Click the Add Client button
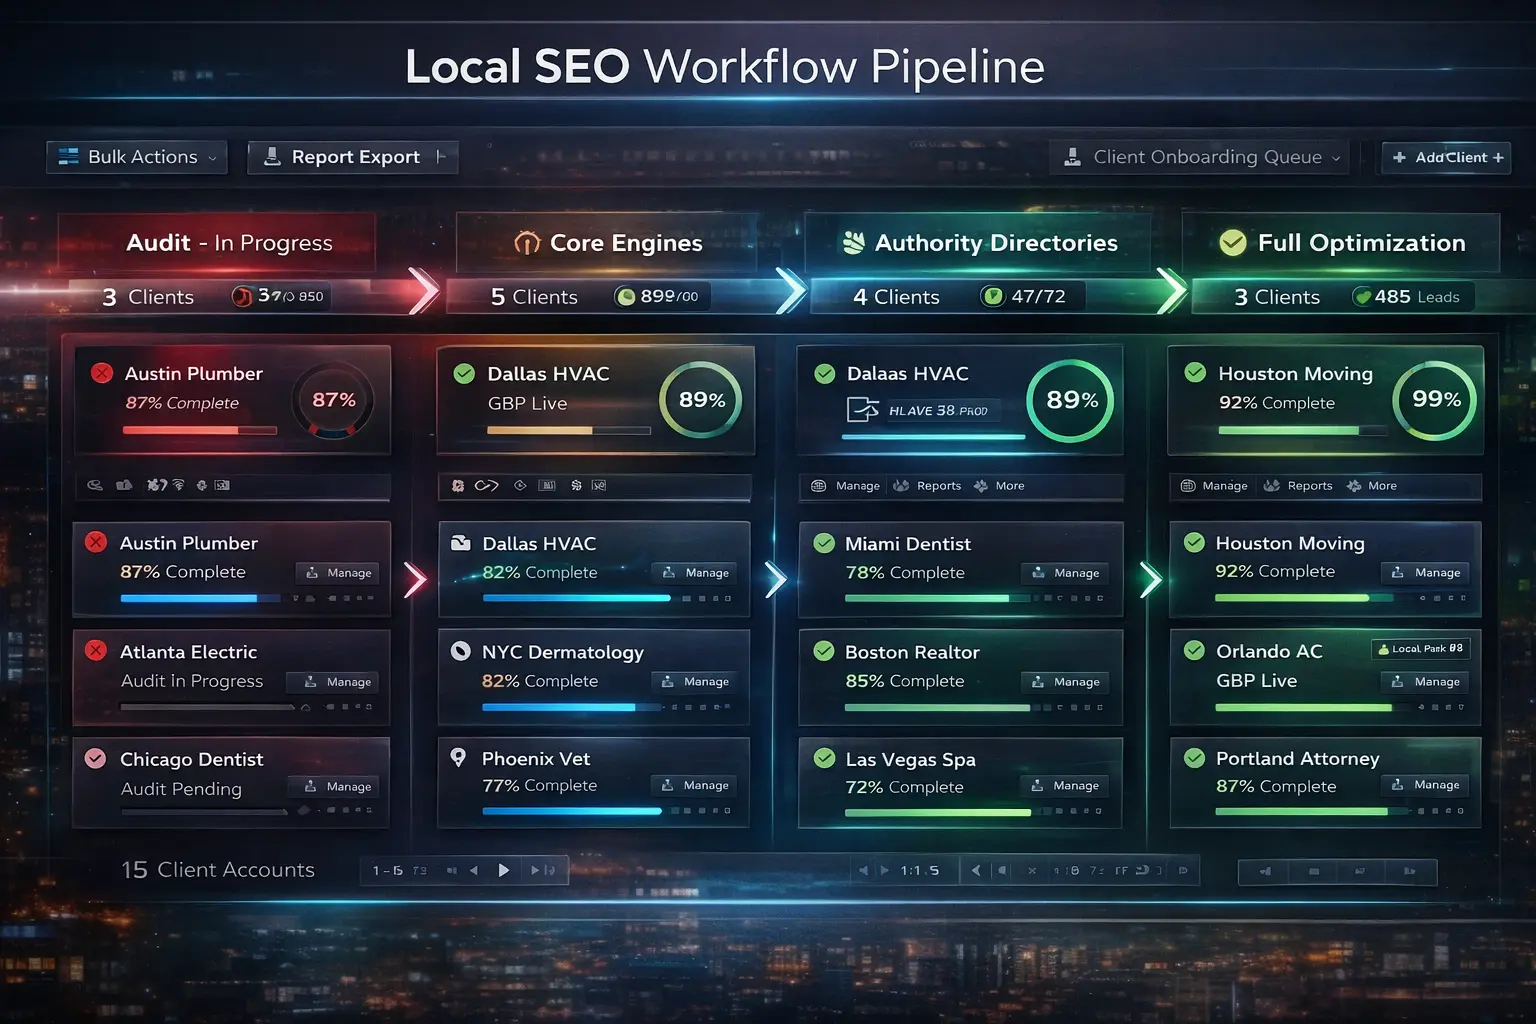The height and width of the screenshot is (1024, 1536). (x=1446, y=157)
